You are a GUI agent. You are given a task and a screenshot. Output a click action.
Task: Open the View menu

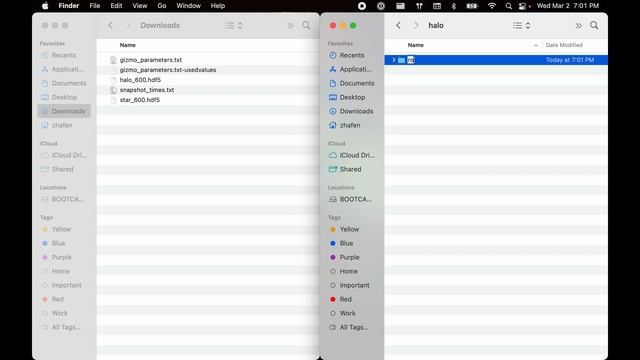tap(140, 6)
